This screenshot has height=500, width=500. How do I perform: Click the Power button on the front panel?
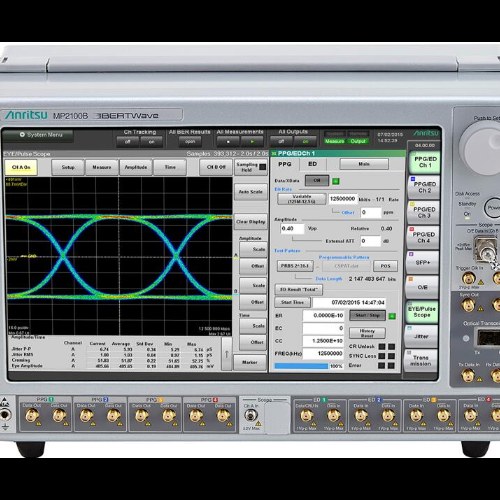(x=493, y=208)
